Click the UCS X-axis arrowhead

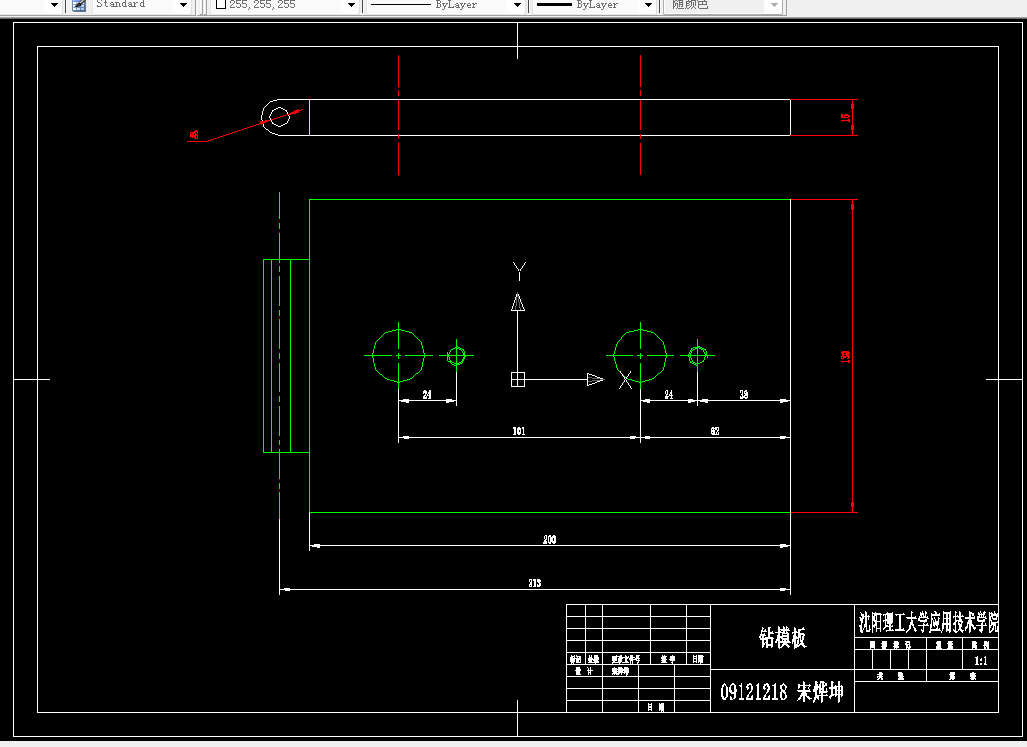(x=595, y=379)
